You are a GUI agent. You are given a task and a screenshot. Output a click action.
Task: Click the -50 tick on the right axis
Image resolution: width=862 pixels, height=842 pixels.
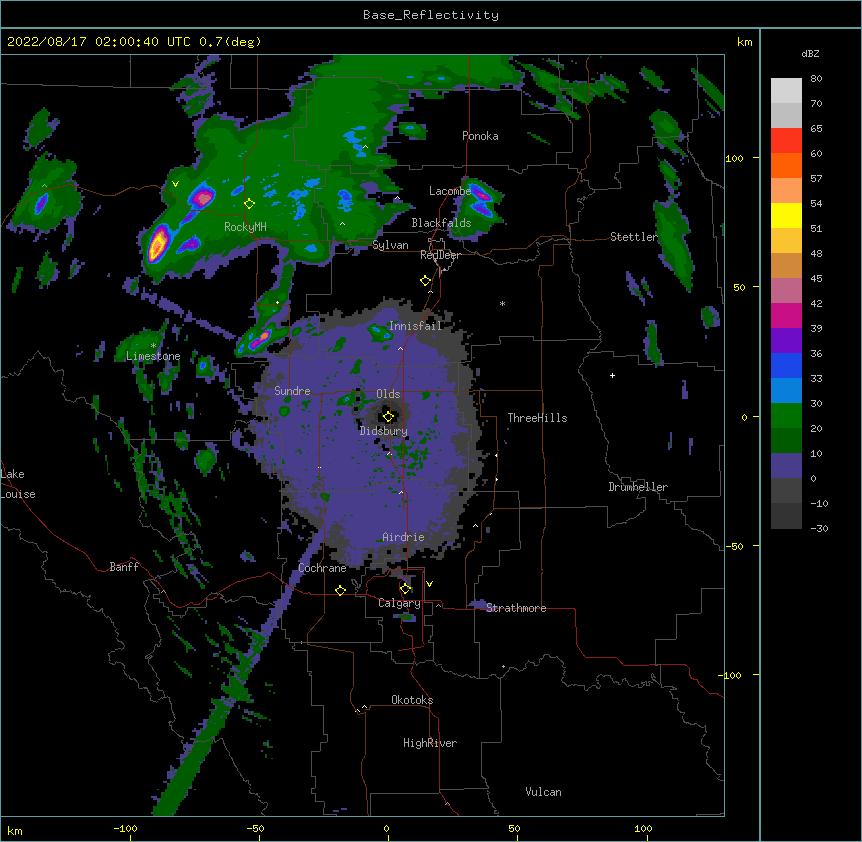(734, 546)
